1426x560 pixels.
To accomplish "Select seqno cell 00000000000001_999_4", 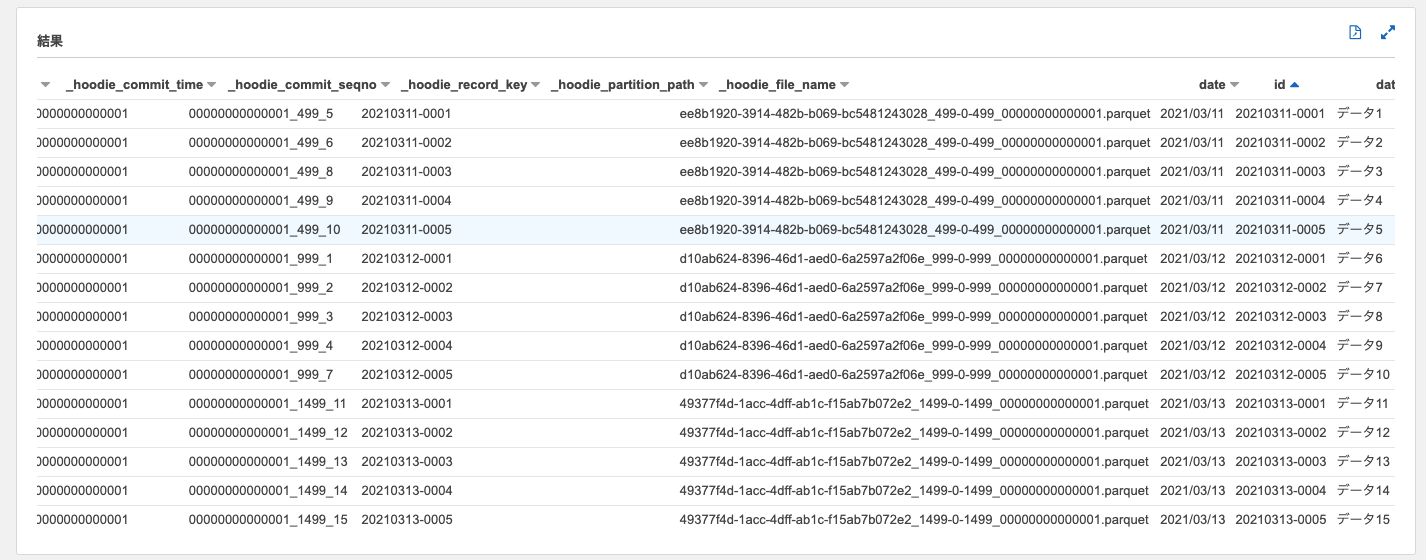I will [260, 346].
